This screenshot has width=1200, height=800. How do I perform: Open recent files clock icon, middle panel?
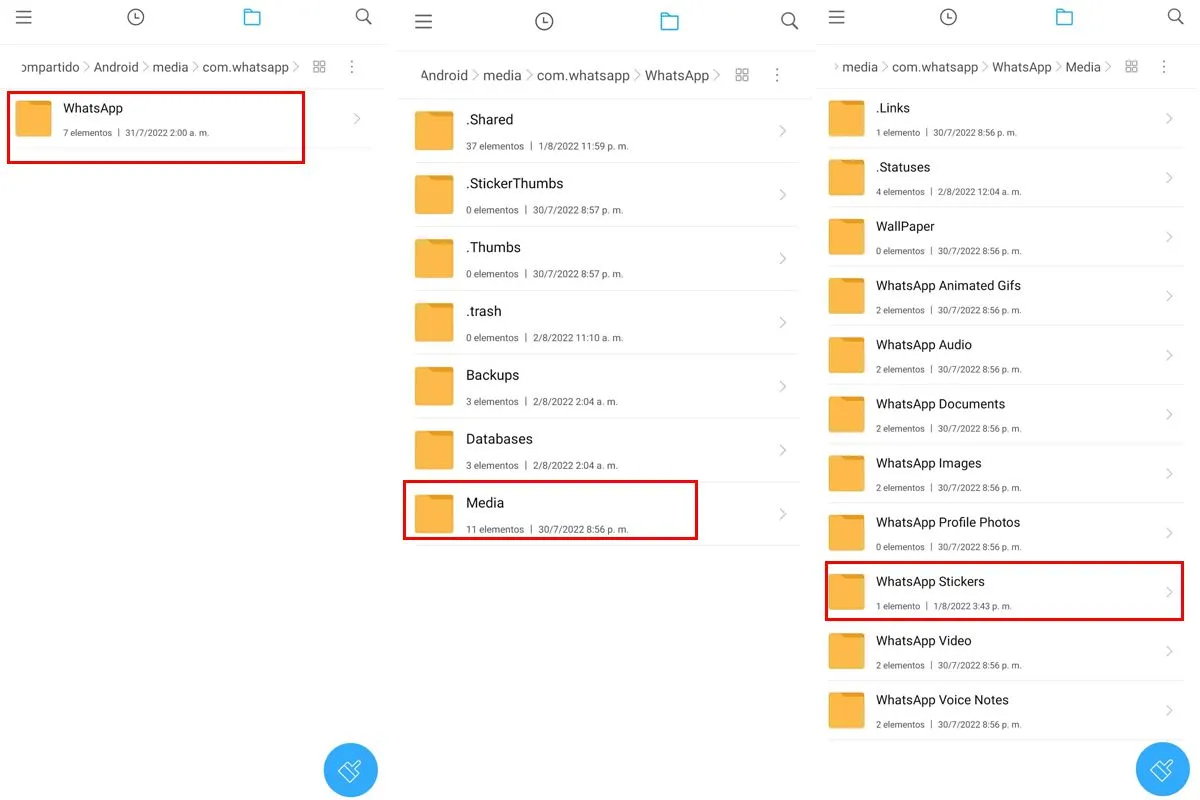[544, 21]
